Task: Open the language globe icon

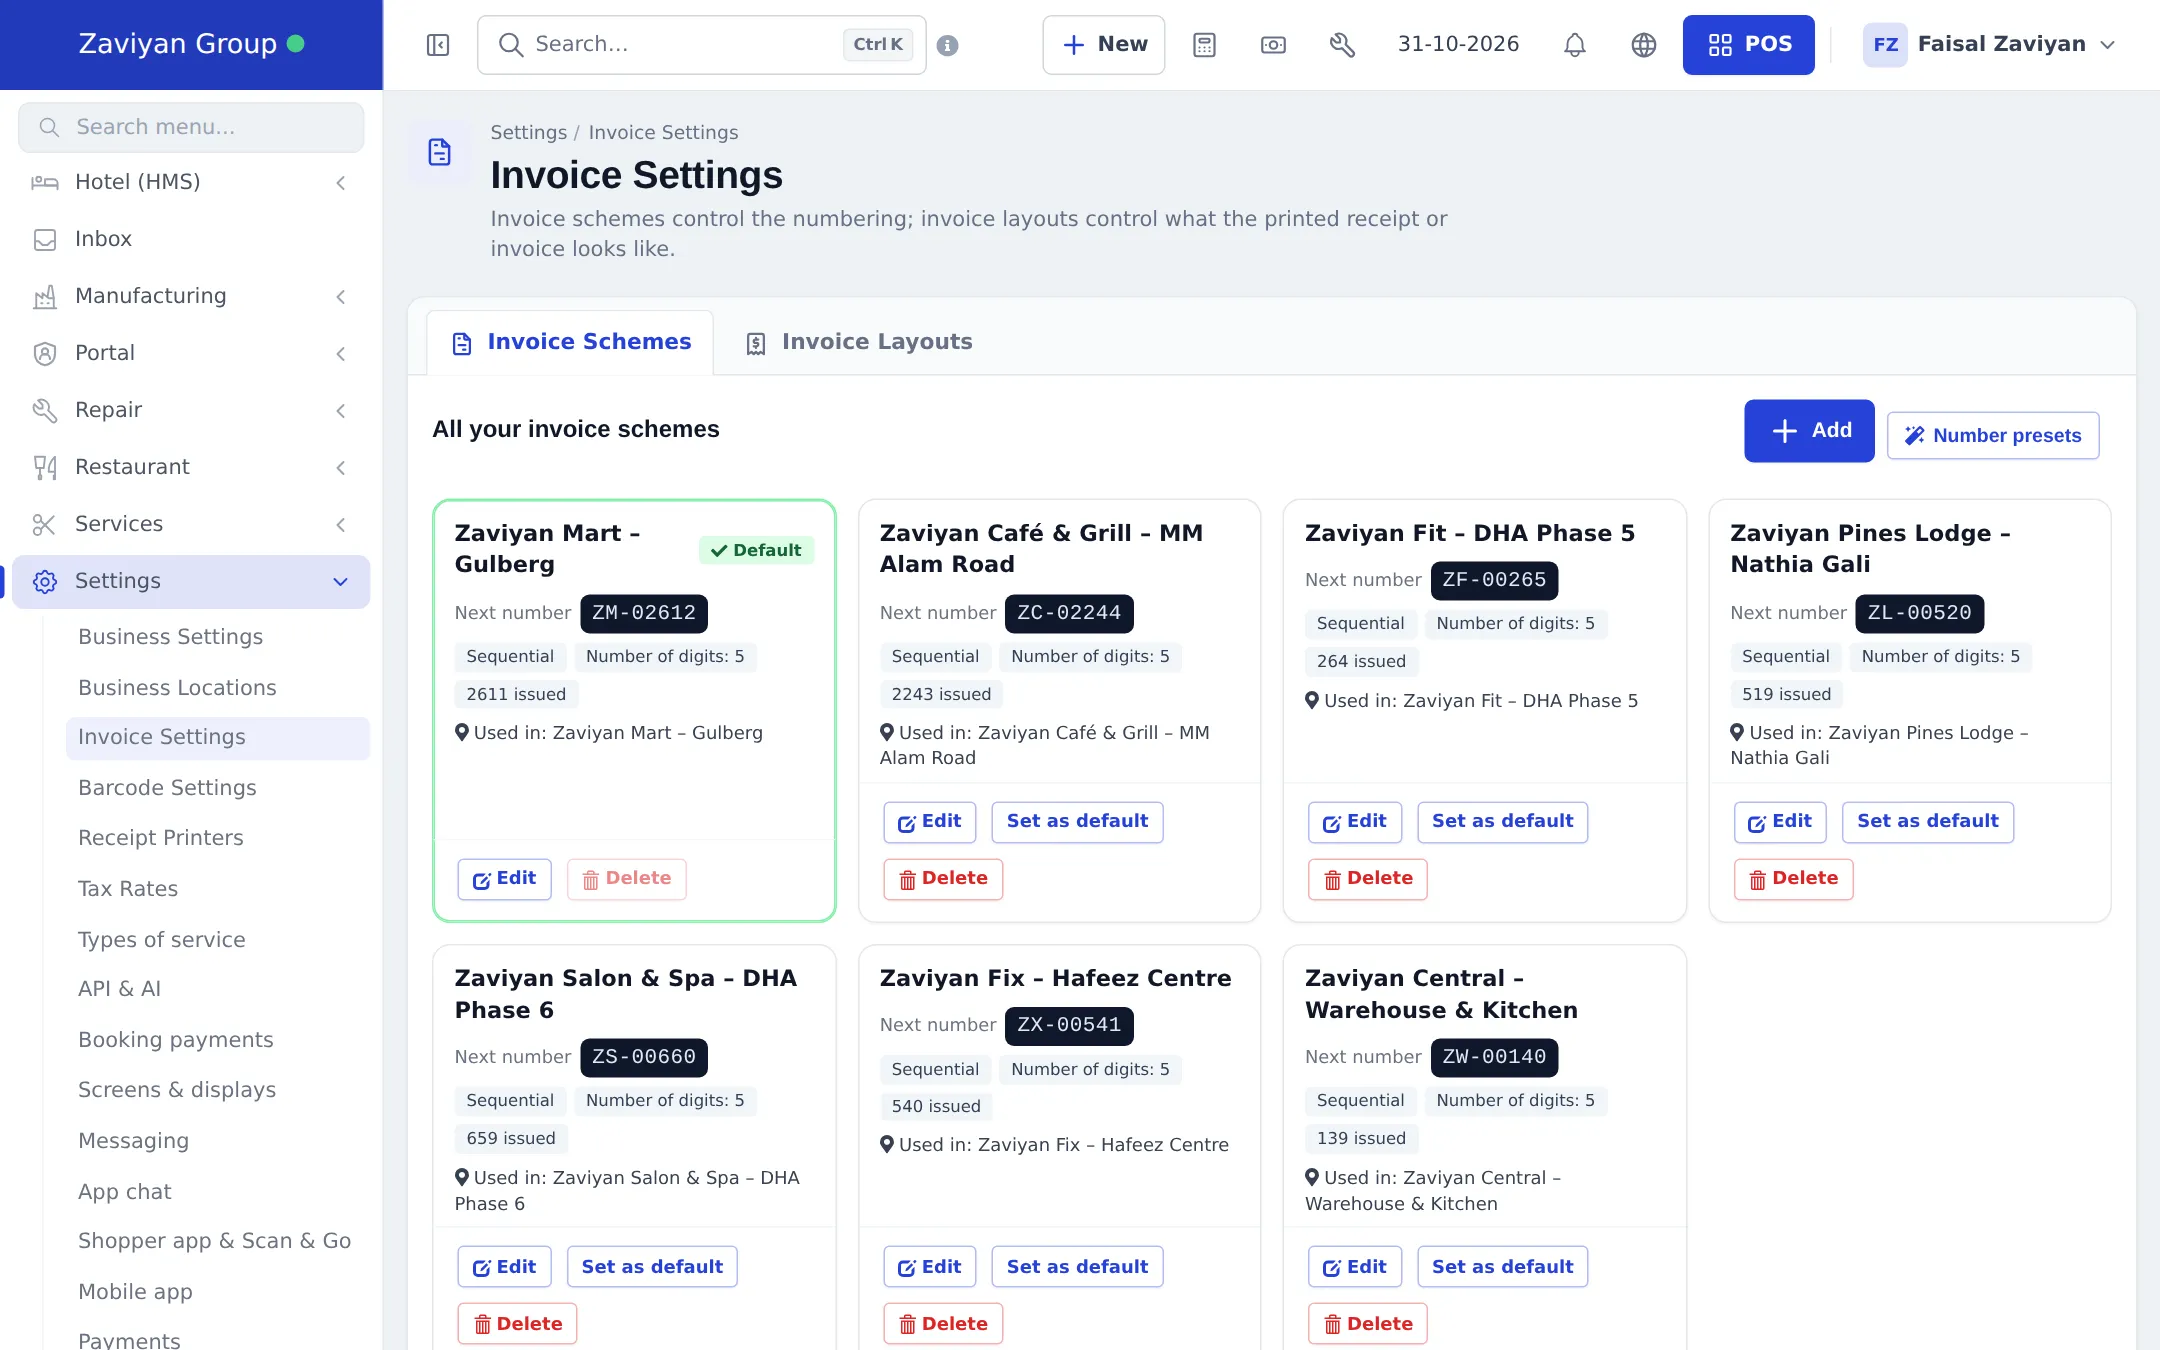Action: pyautogui.click(x=1644, y=45)
